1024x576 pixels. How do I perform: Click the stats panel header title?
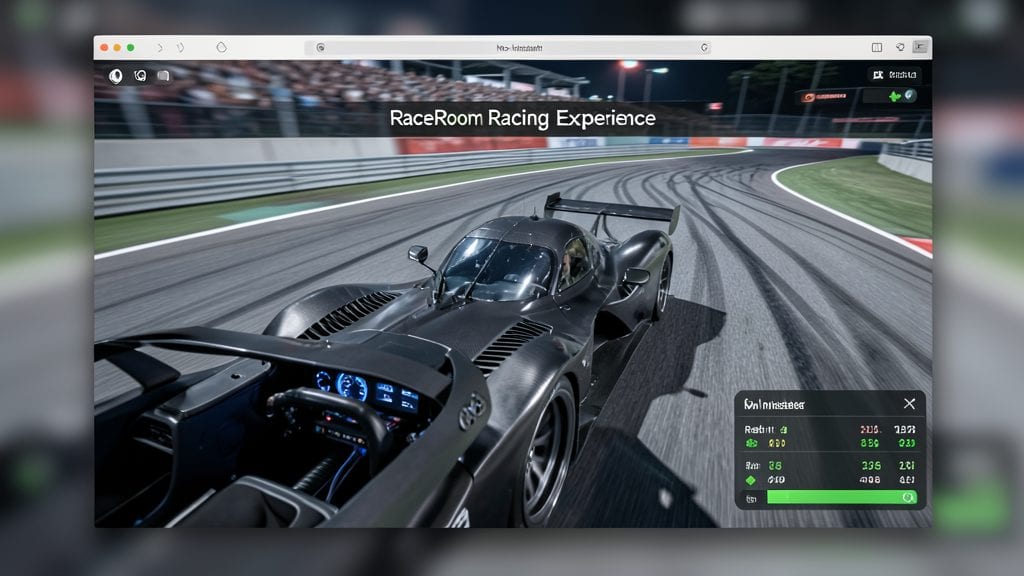(775, 405)
